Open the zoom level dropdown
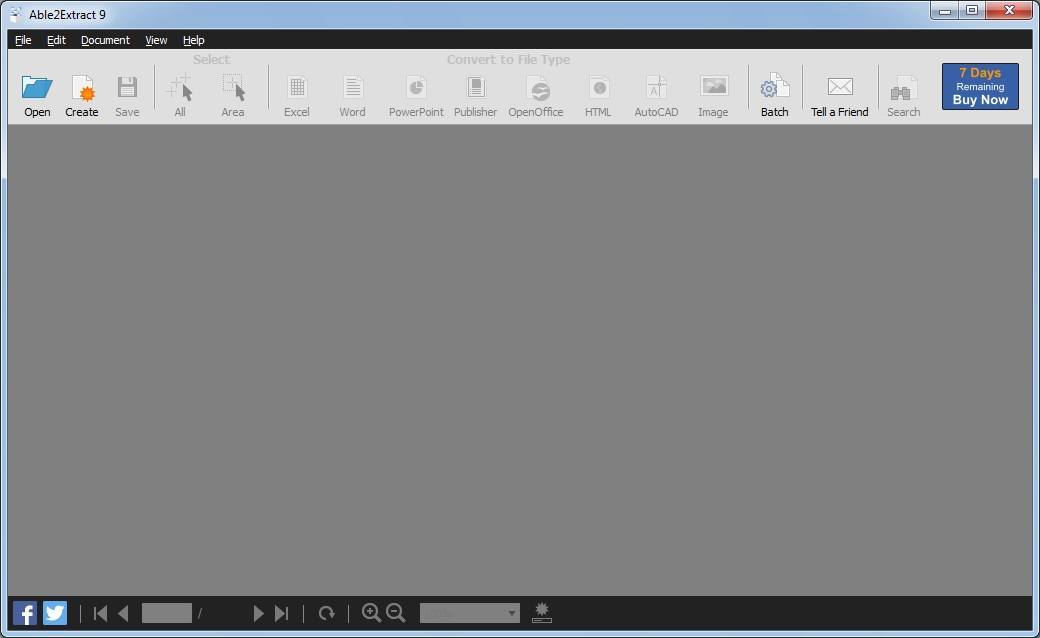The width and height of the screenshot is (1040, 638). point(470,613)
